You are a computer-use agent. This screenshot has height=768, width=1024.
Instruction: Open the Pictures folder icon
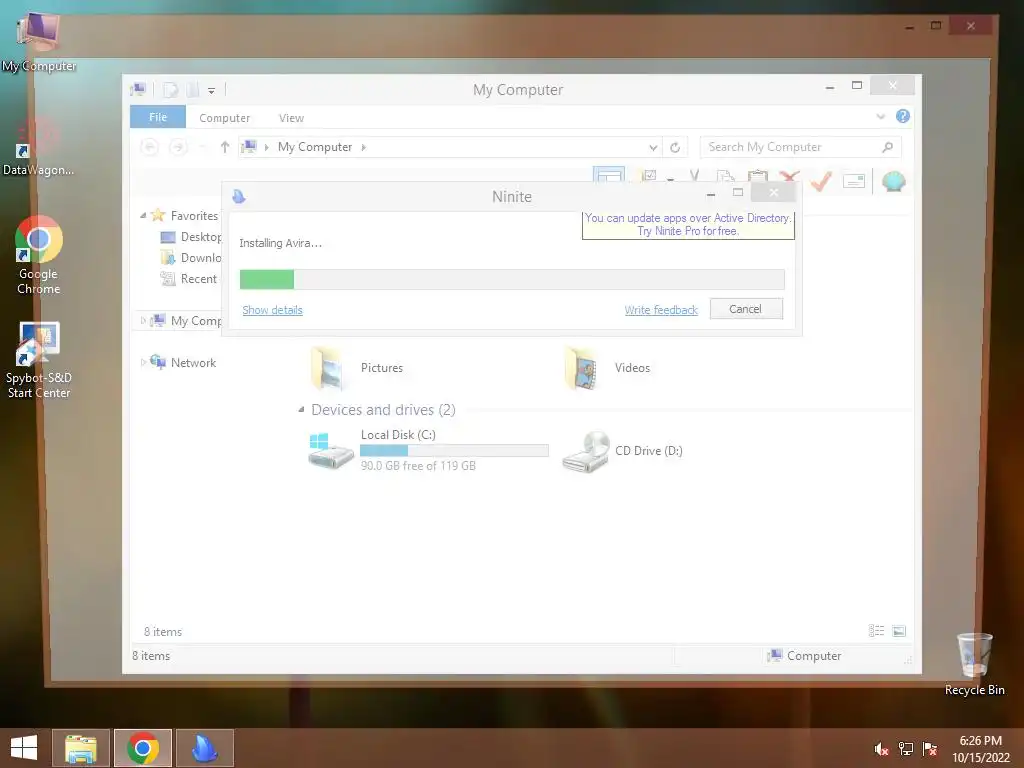pyautogui.click(x=328, y=369)
